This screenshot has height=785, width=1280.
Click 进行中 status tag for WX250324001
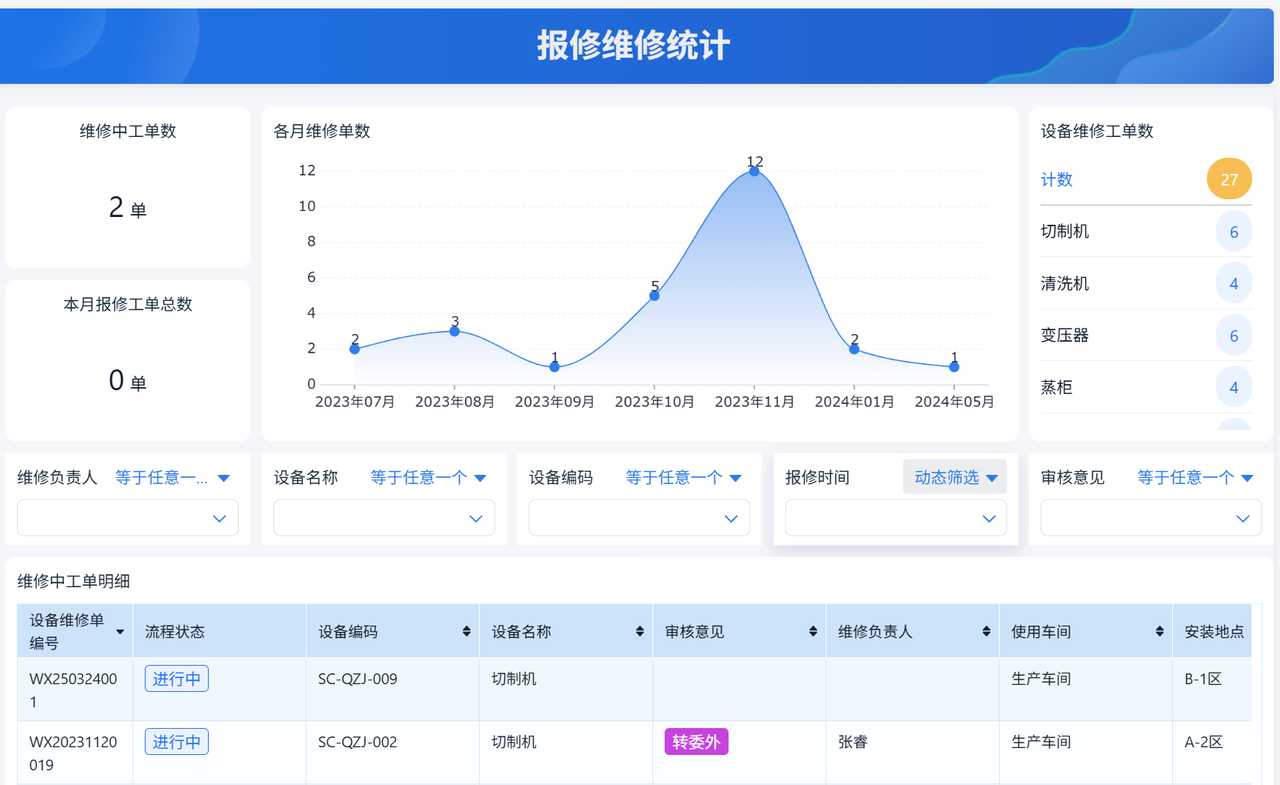pos(177,679)
